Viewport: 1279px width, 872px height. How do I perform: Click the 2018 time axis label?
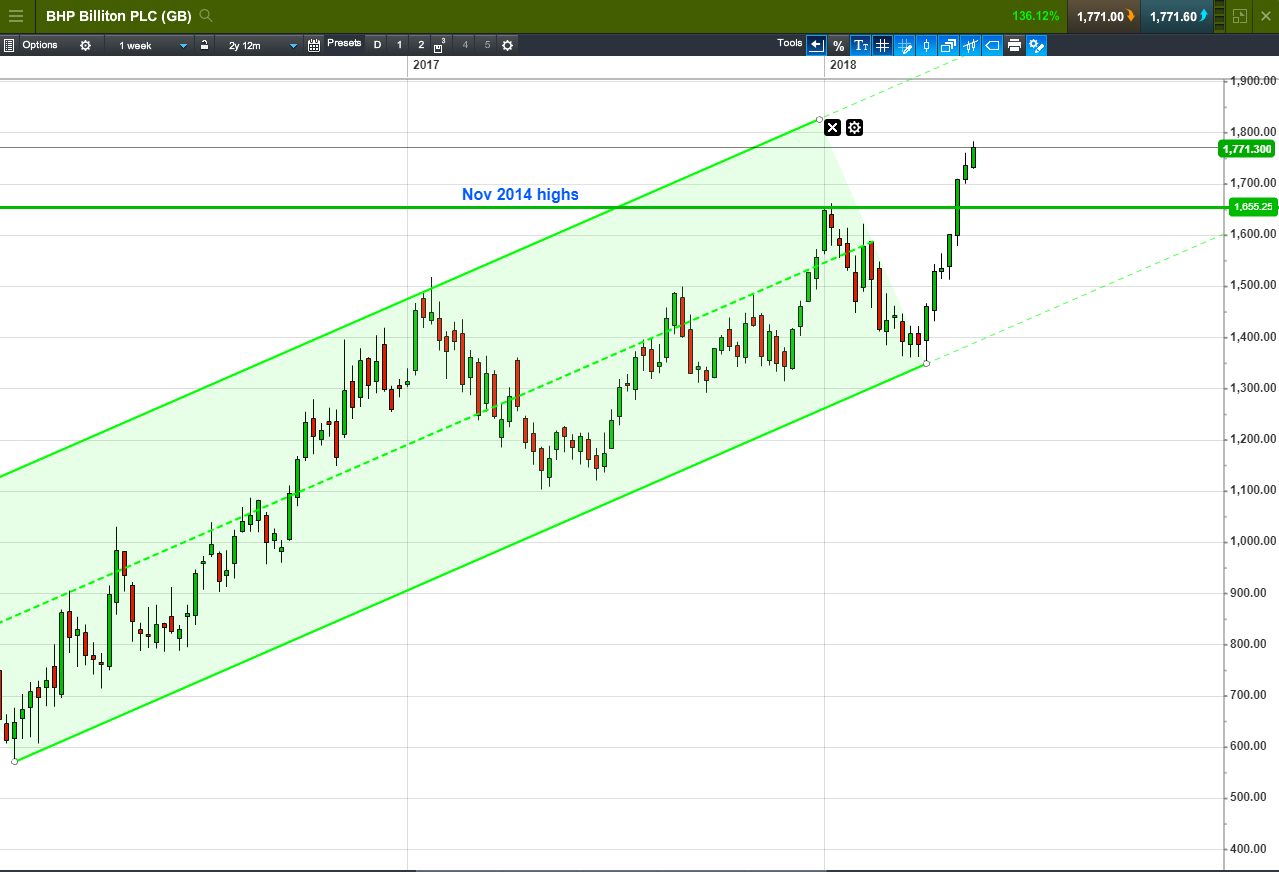tap(842, 65)
